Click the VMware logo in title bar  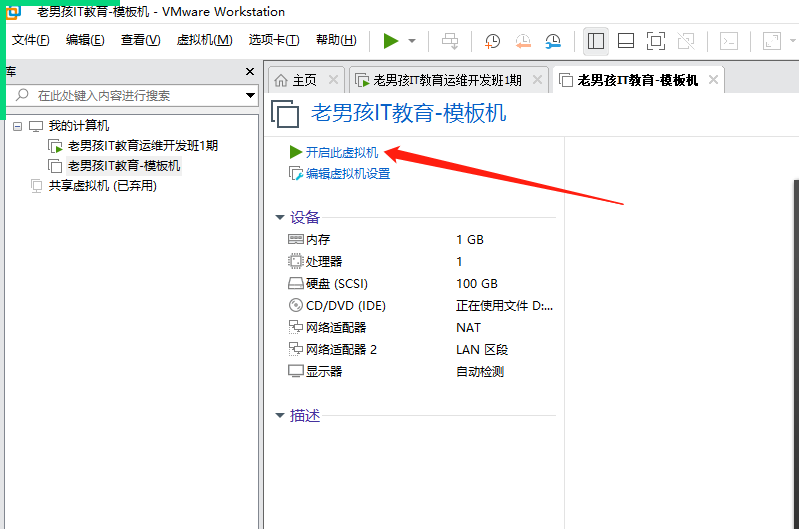(13, 12)
